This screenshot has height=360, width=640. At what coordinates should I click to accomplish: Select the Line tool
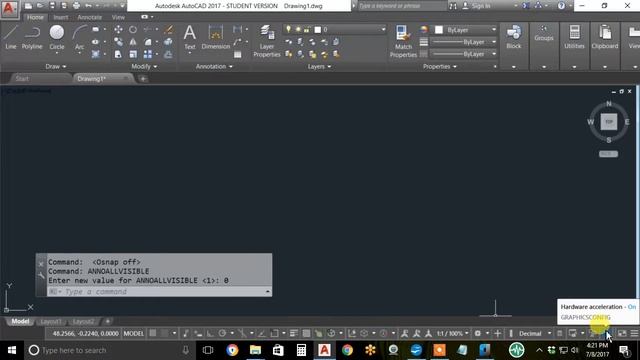pos(11,37)
